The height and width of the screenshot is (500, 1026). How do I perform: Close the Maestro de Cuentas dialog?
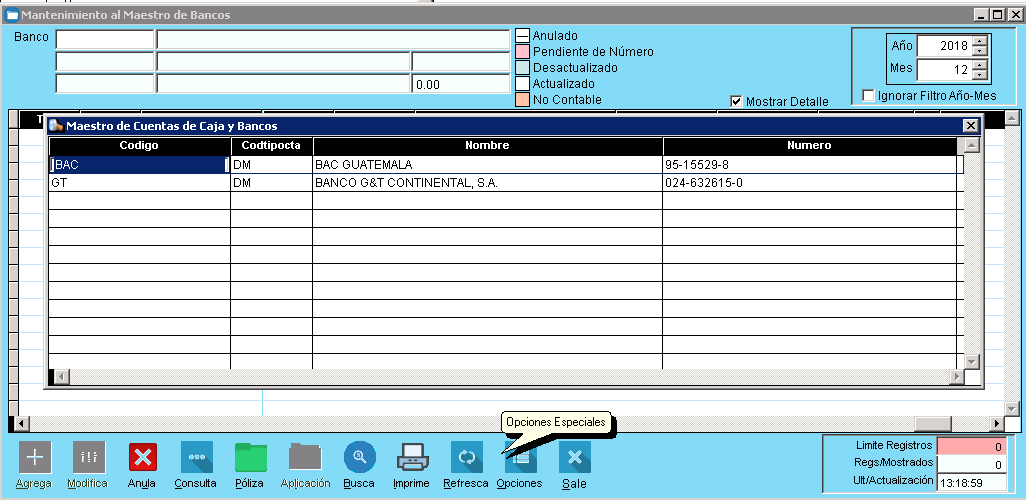[x=969, y=125]
